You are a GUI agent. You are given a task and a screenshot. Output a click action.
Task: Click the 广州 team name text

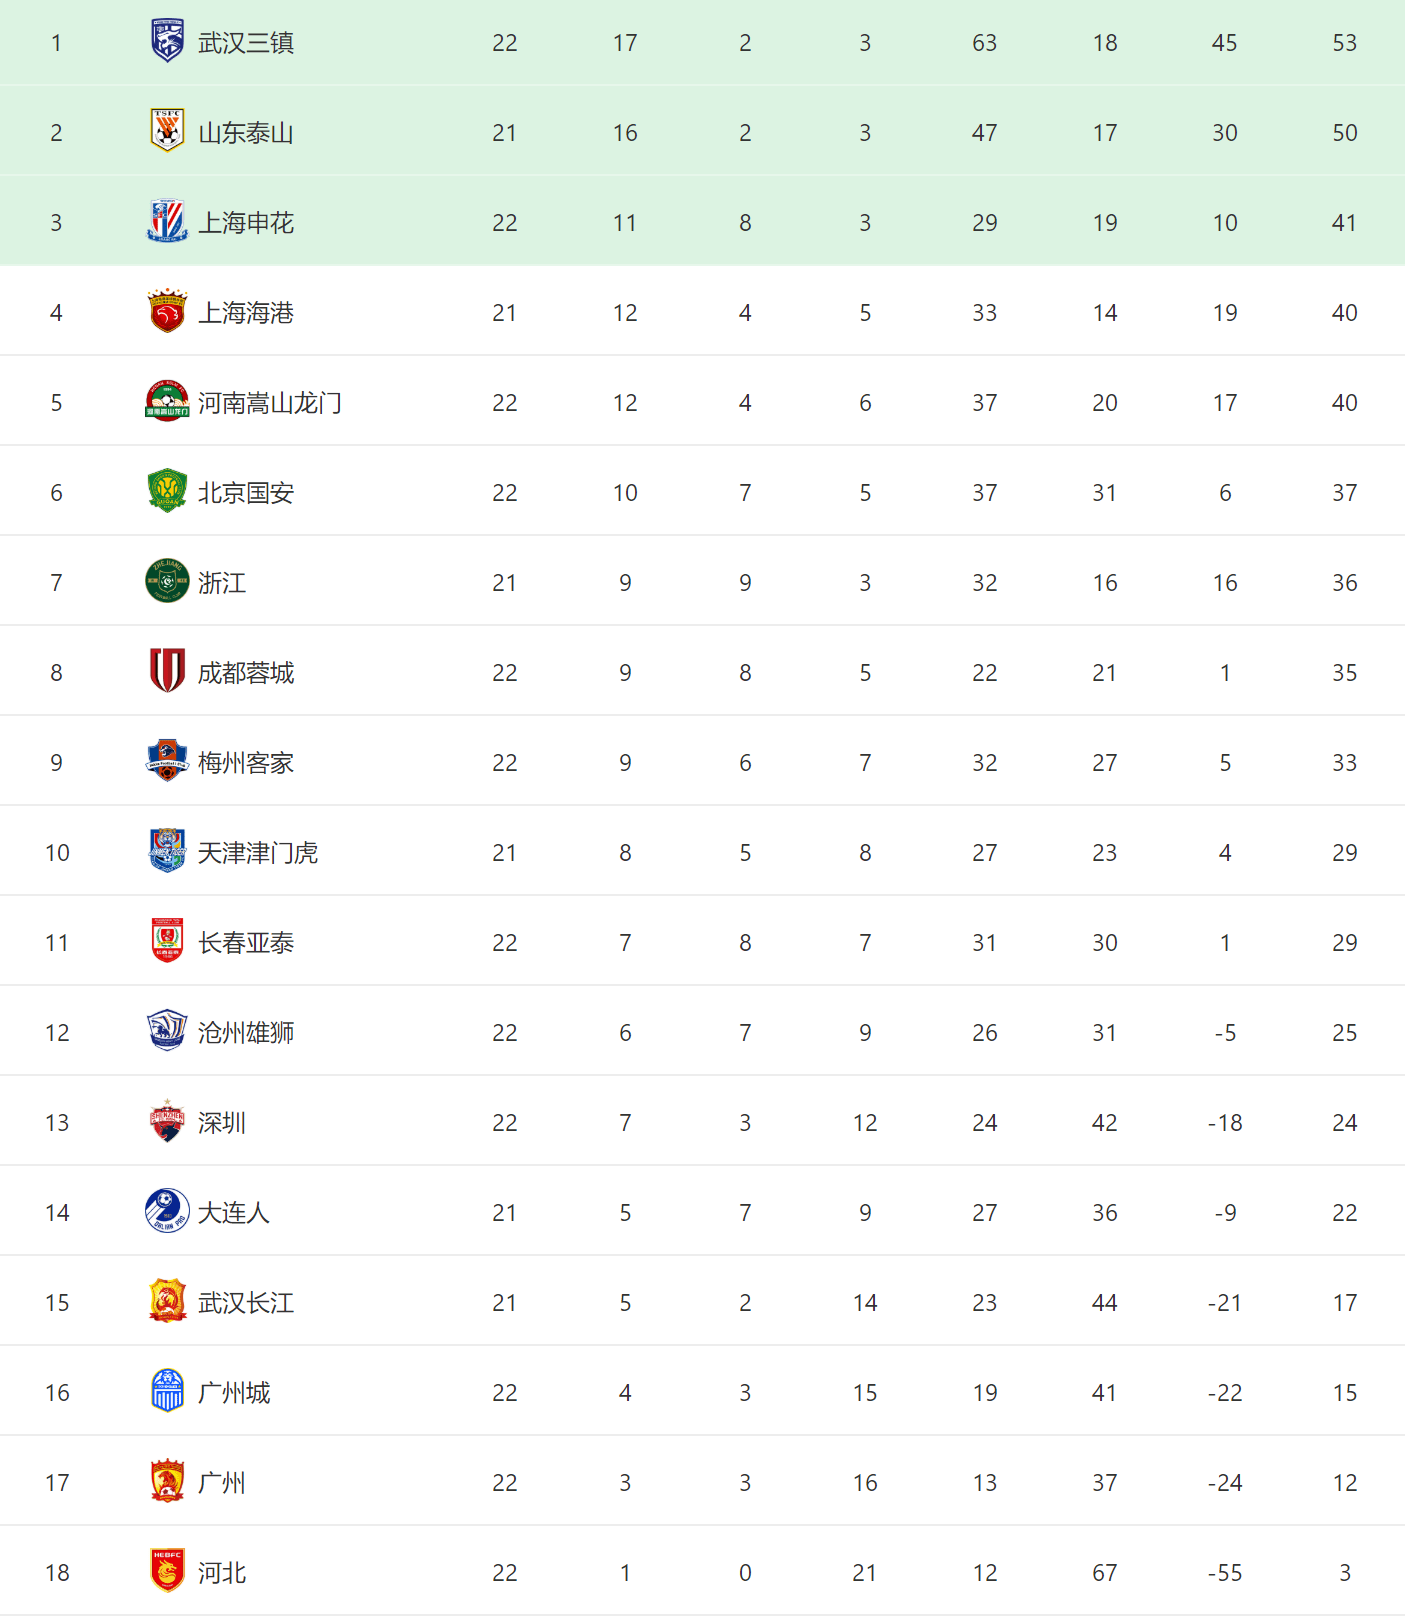(x=222, y=1483)
